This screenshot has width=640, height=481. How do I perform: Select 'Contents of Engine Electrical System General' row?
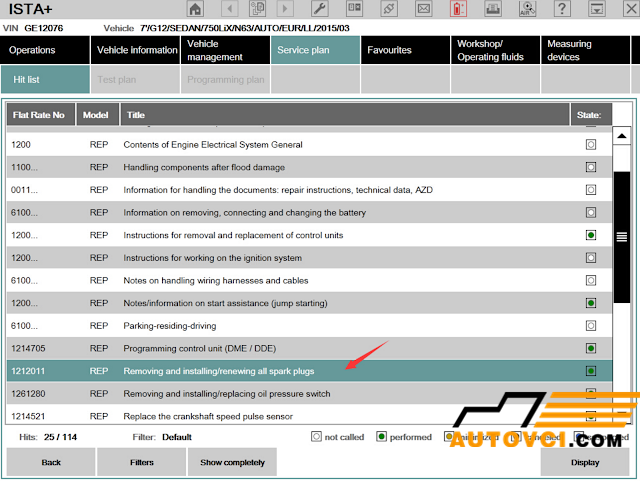(x=309, y=145)
